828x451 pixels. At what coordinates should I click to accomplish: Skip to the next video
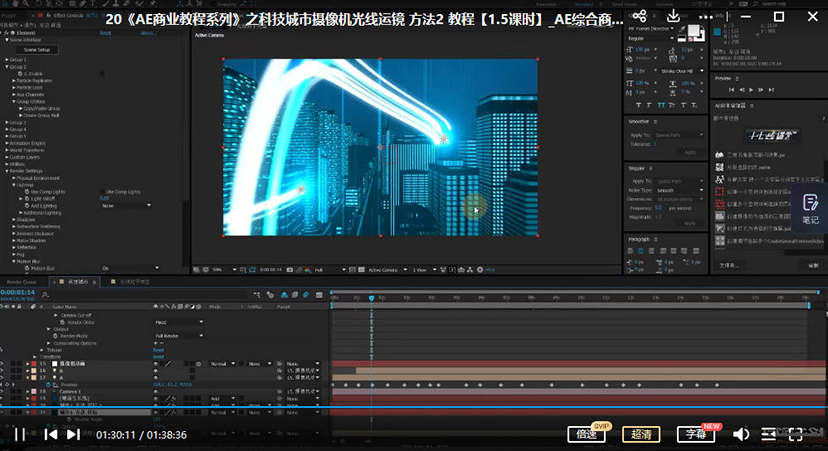coord(73,434)
